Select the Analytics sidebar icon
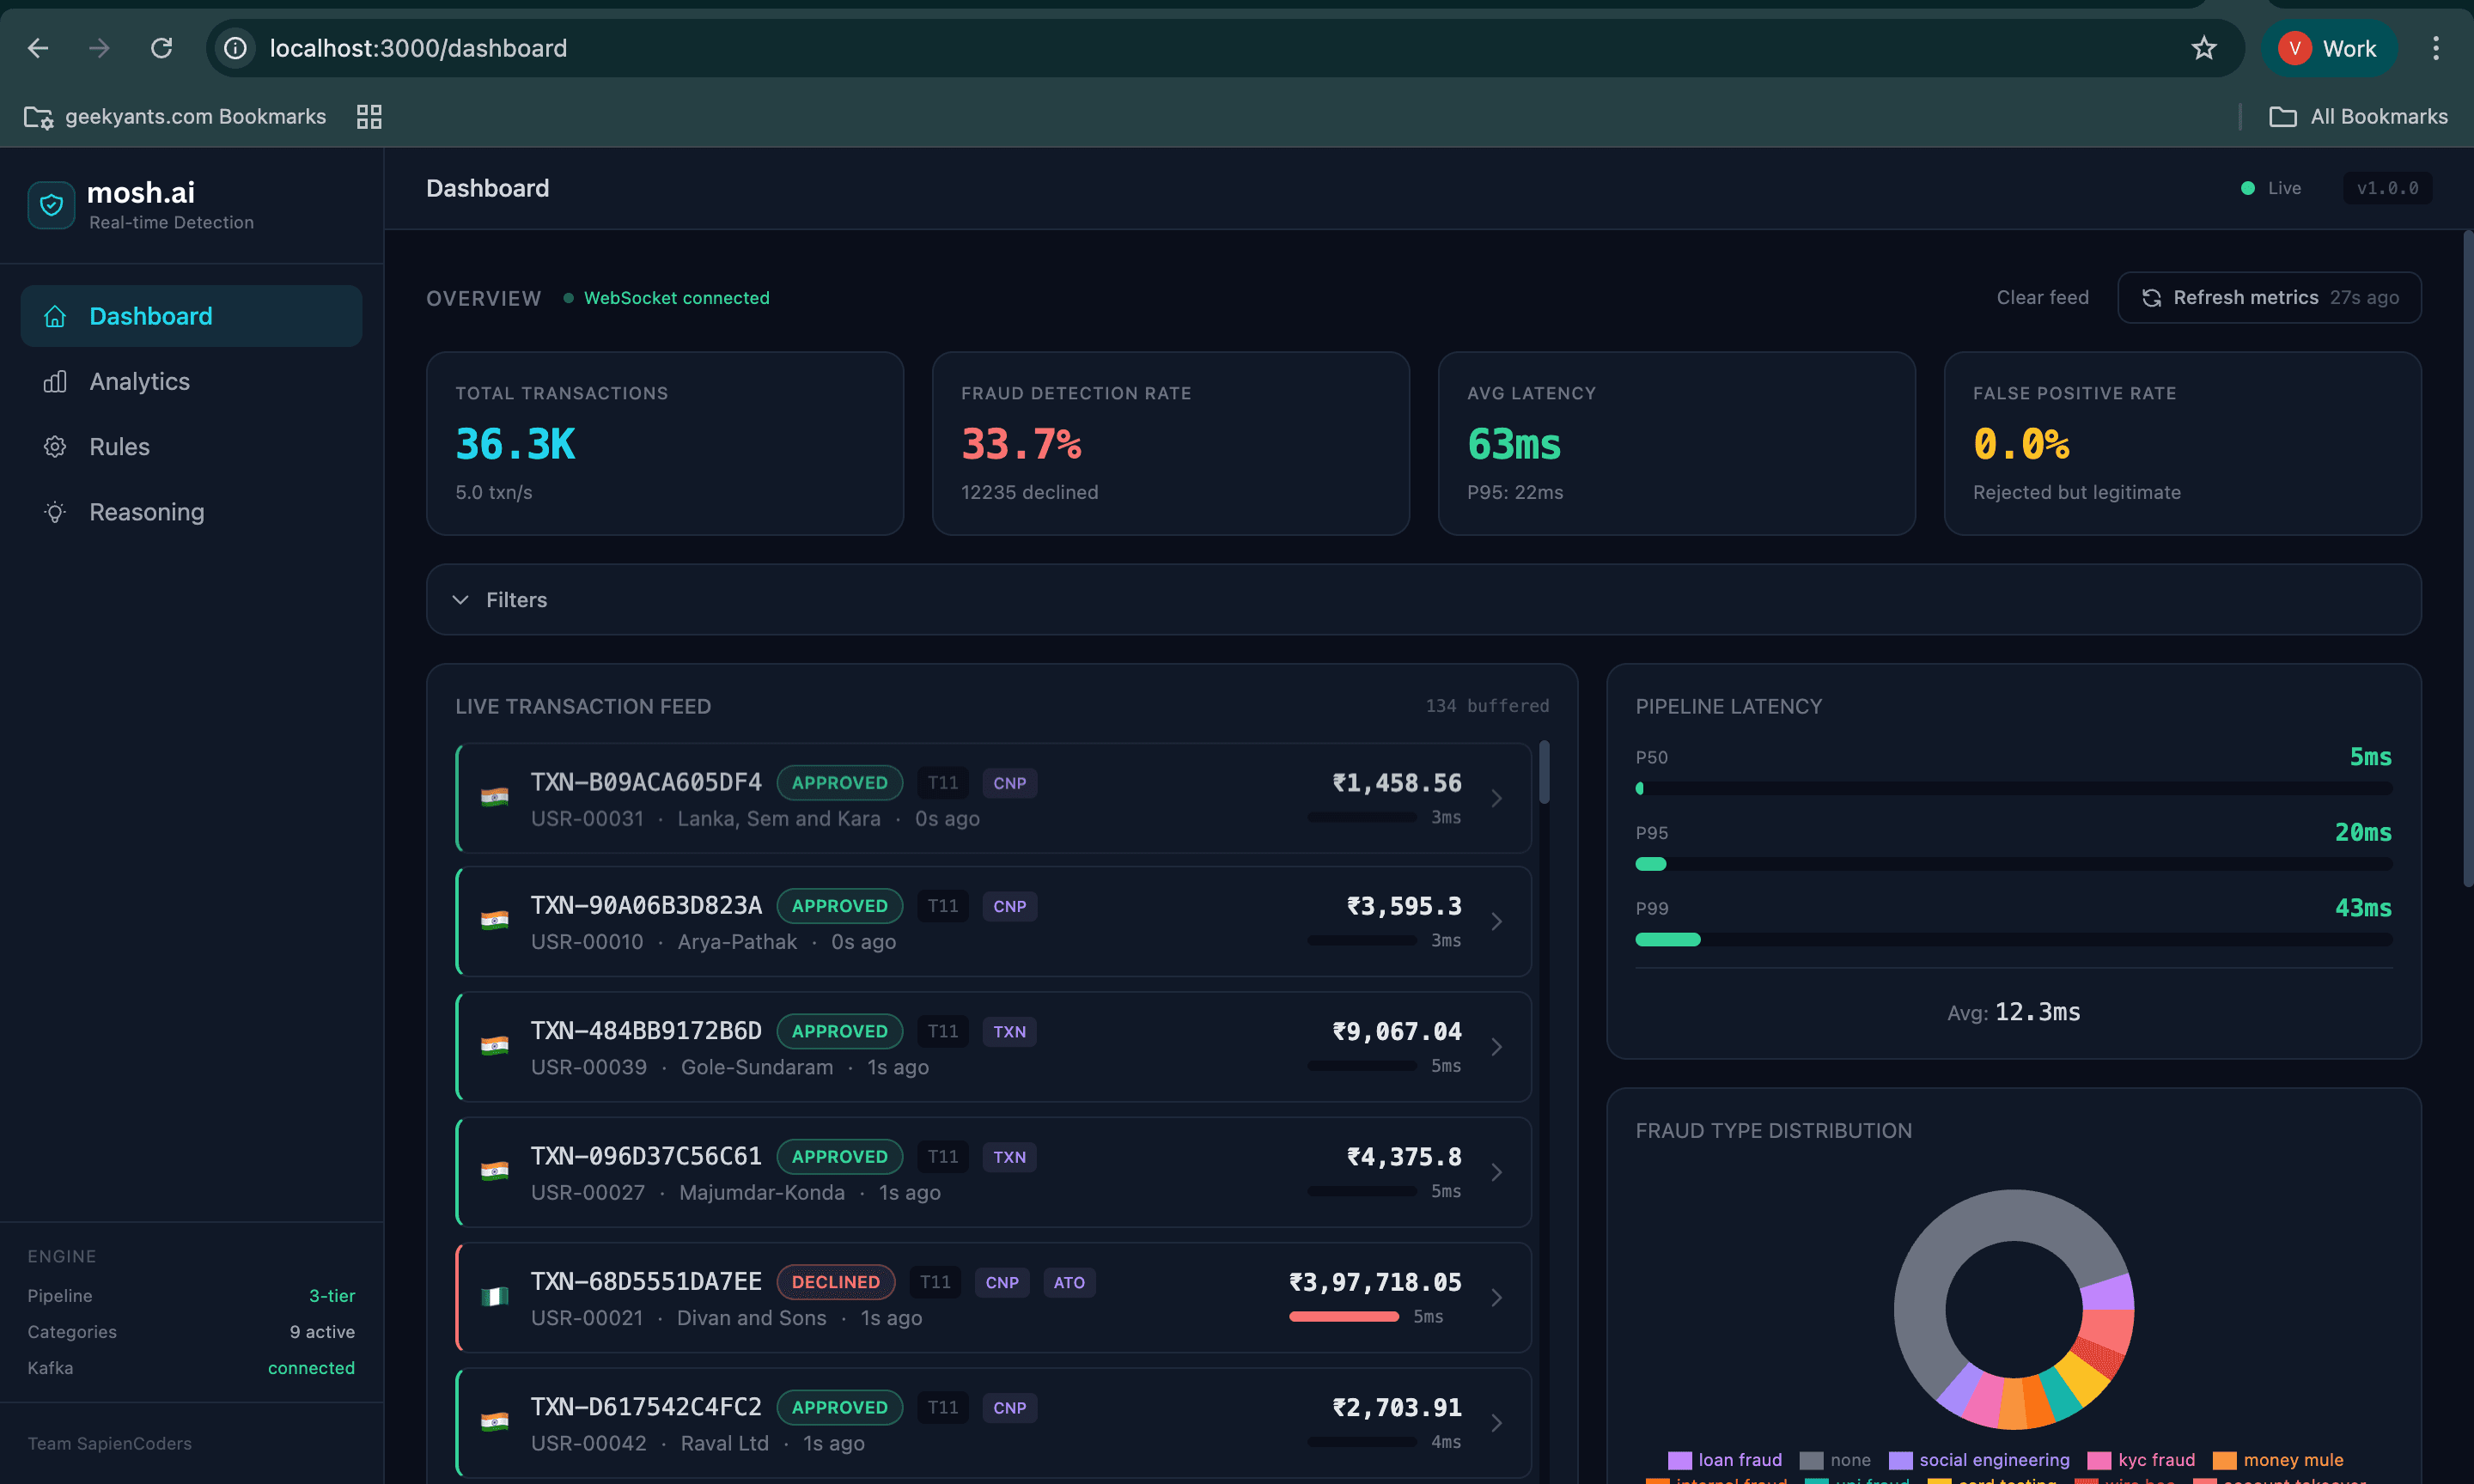The height and width of the screenshot is (1484, 2474). point(55,381)
